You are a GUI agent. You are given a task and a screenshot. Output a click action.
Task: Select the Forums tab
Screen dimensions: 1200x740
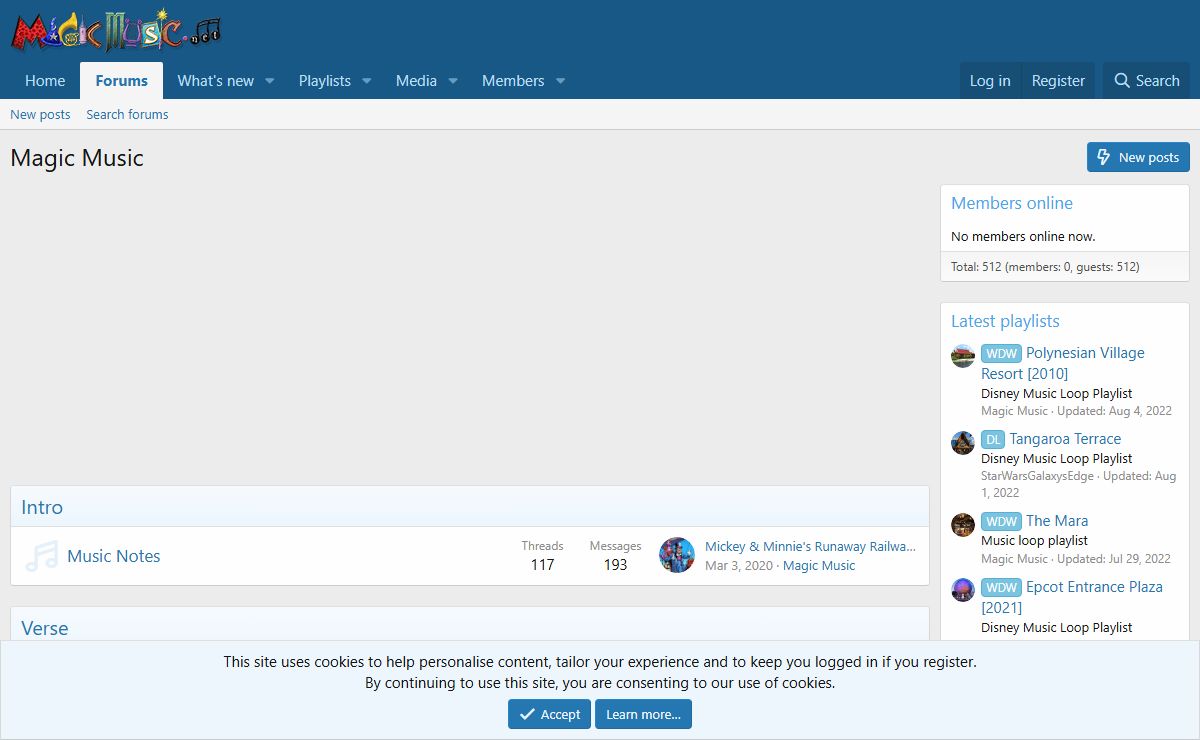(122, 81)
